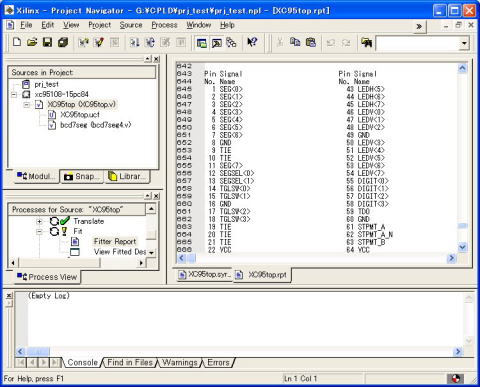Select the Console tab
The width and height of the screenshot is (480, 387).
82,362
